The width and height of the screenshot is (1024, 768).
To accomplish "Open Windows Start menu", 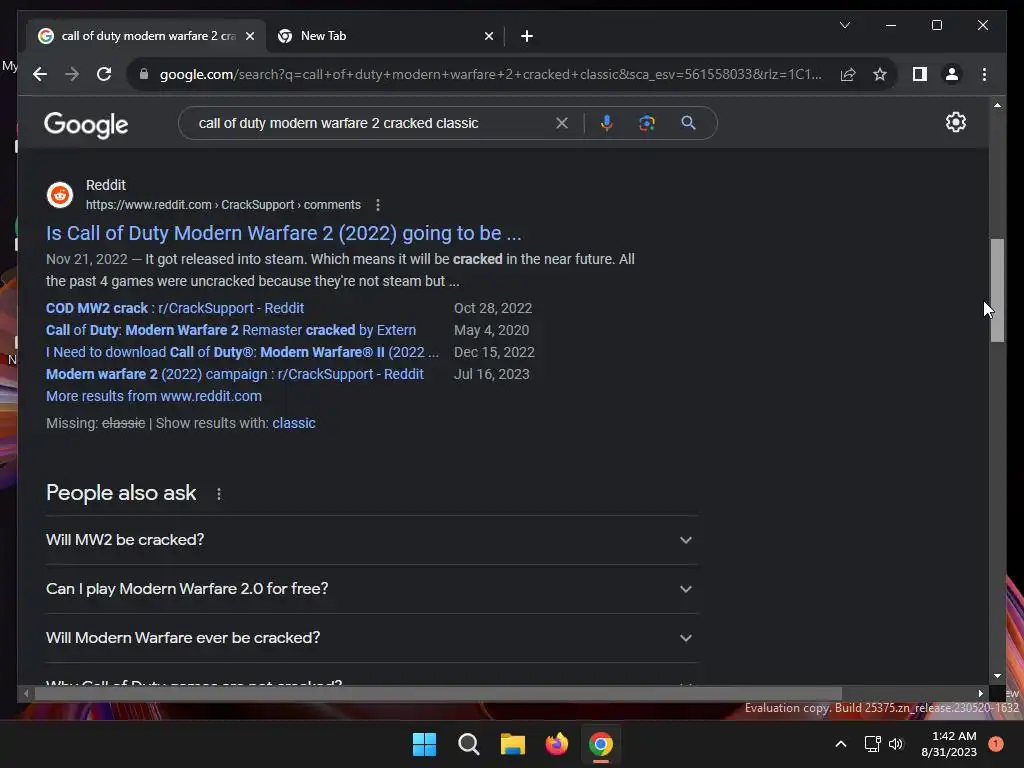I will 424,744.
